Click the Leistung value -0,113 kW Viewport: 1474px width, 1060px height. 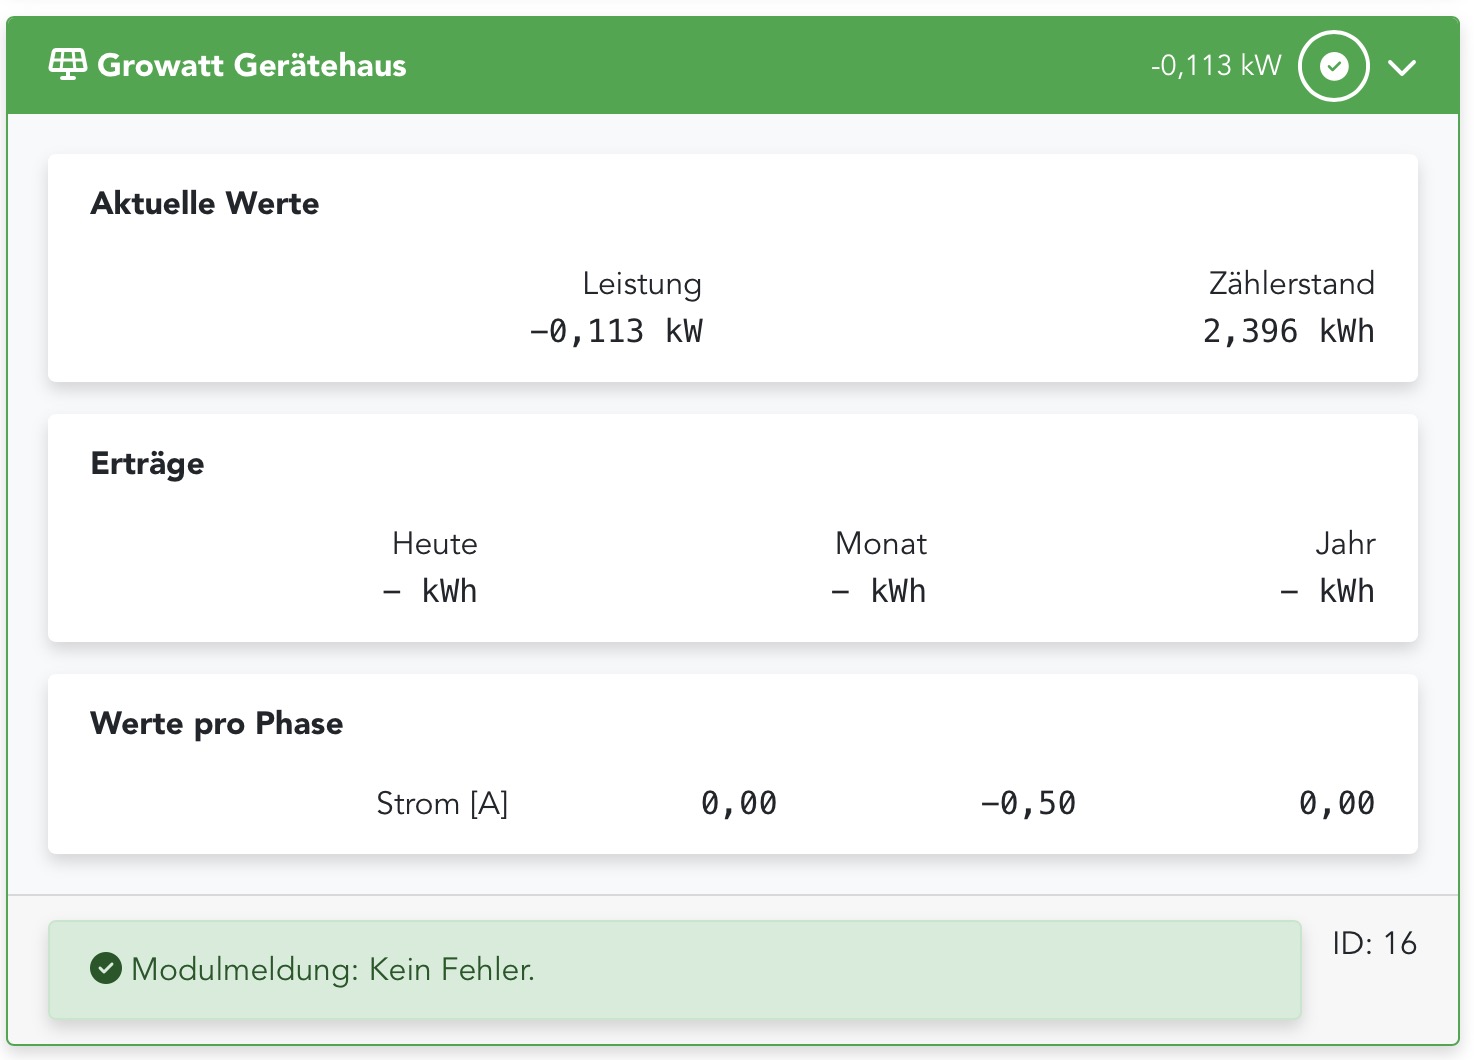coord(616,331)
